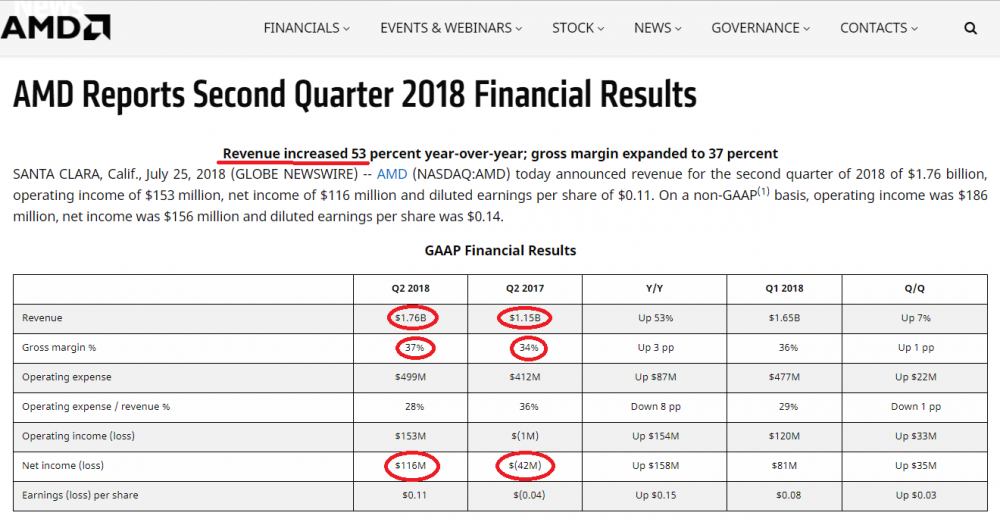Click the circled $116M net income value
Screen dimensions: 1000x522
pos(411,465)
